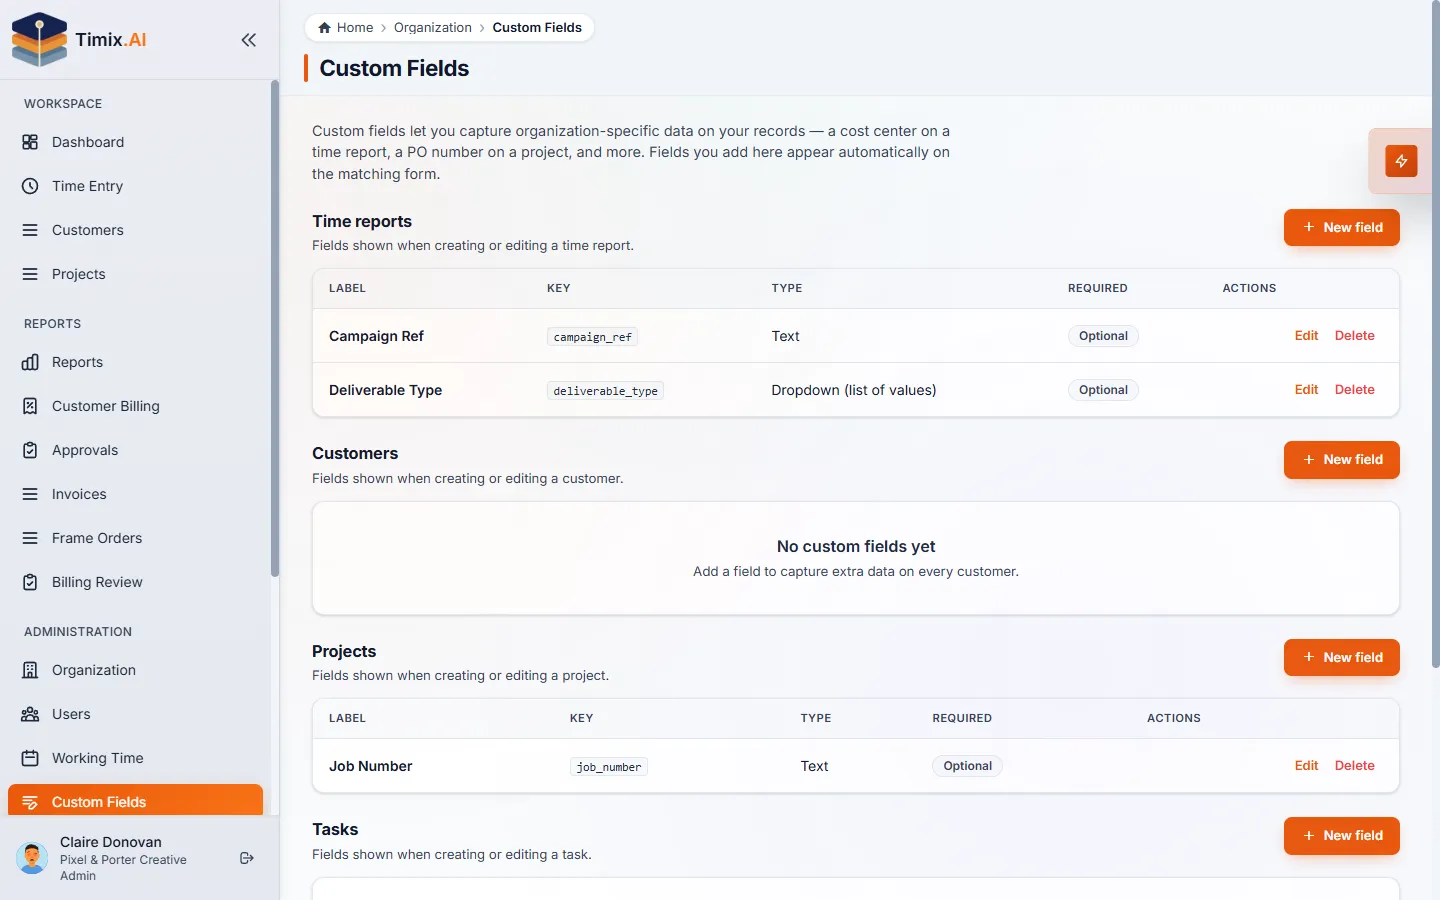Click the Time Entry clock icon
This screenshot has height=900, width=1440.
click(30, 186)
